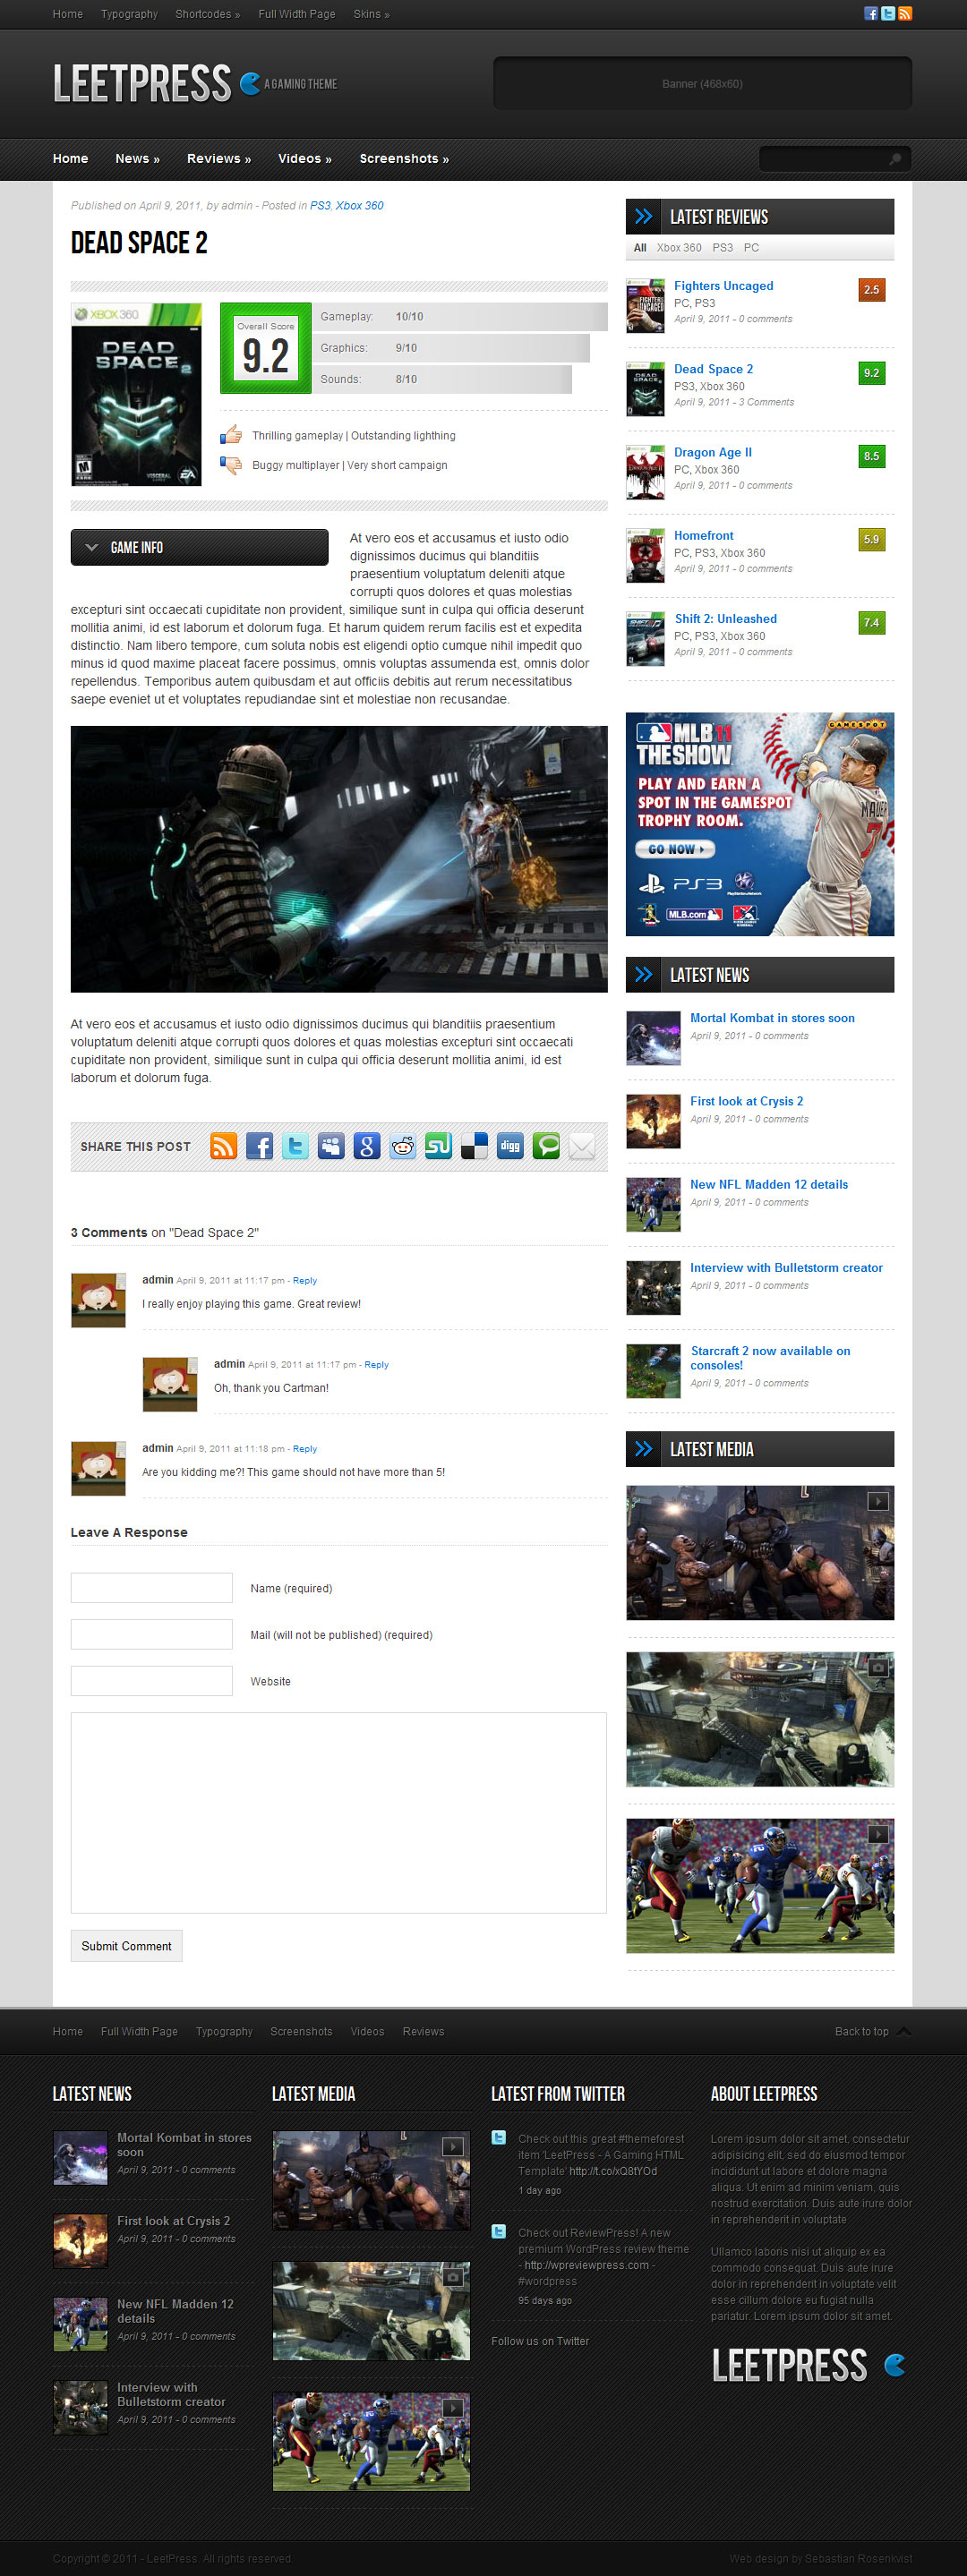Click the Mail (required) input field
Screen dimensions: 967x2576
pyautogui.click(x=152, y=1634)
